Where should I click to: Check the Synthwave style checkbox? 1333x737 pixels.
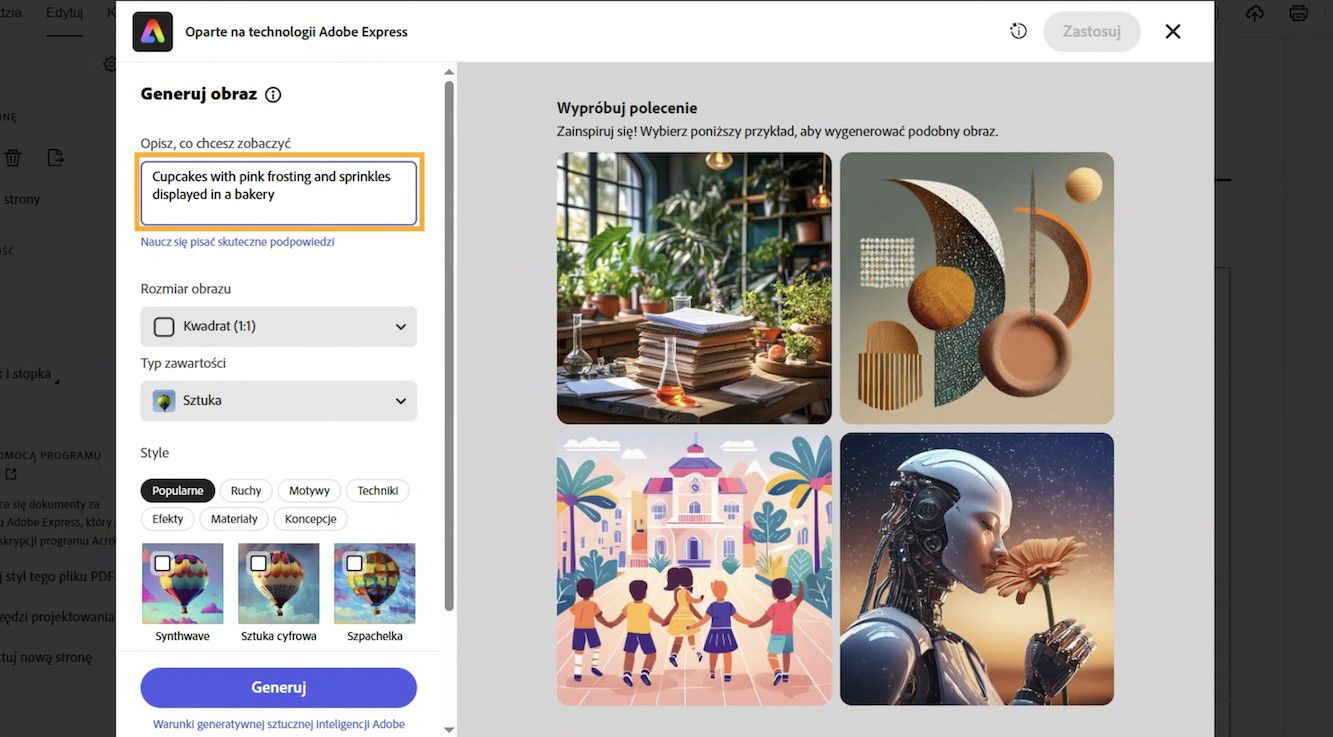coord(164,561)
